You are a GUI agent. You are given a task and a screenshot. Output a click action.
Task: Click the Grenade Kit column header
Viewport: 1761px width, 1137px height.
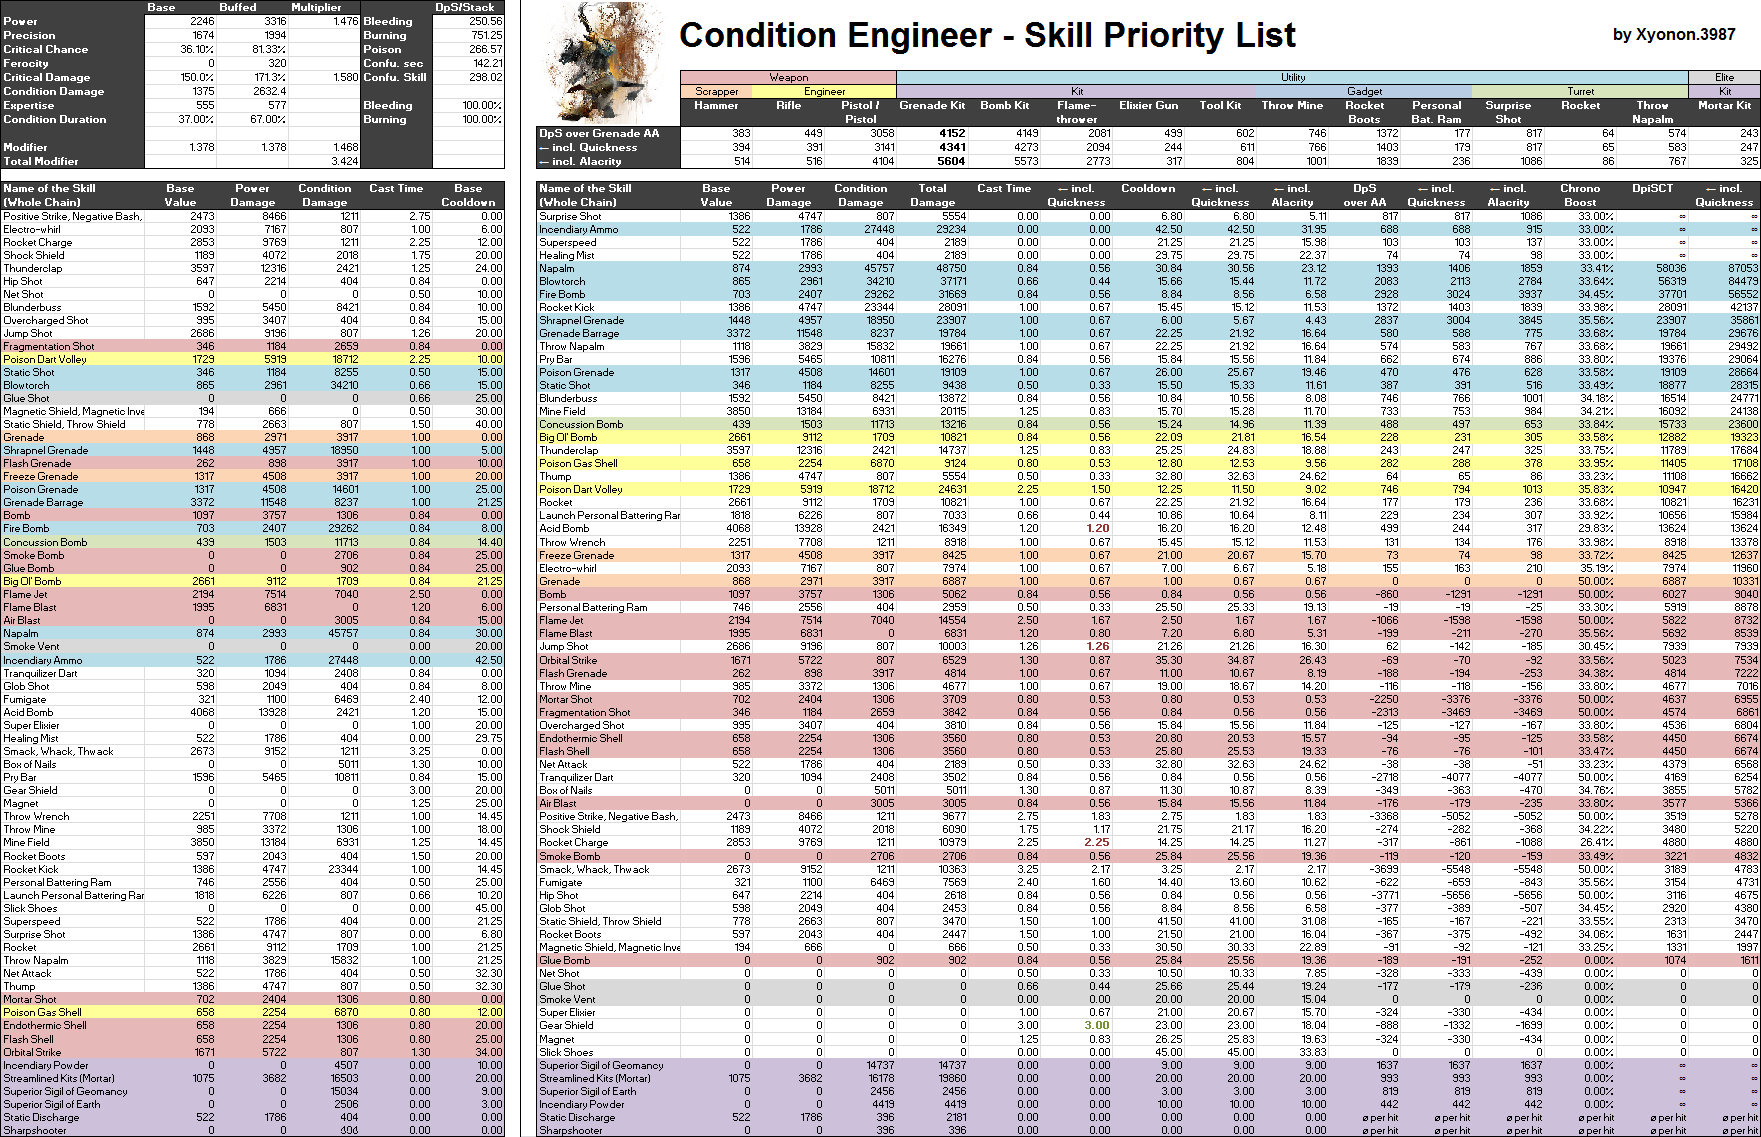[x=932, y=105]
